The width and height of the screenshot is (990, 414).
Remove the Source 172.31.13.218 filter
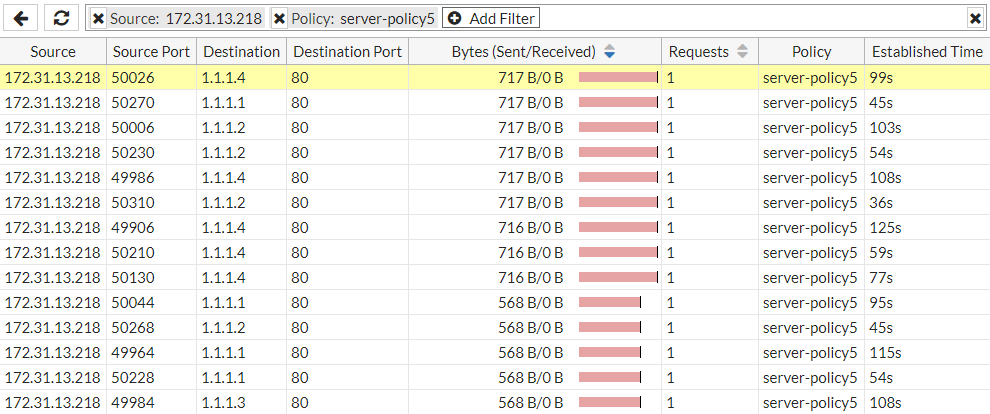click(x=98, y=18)
